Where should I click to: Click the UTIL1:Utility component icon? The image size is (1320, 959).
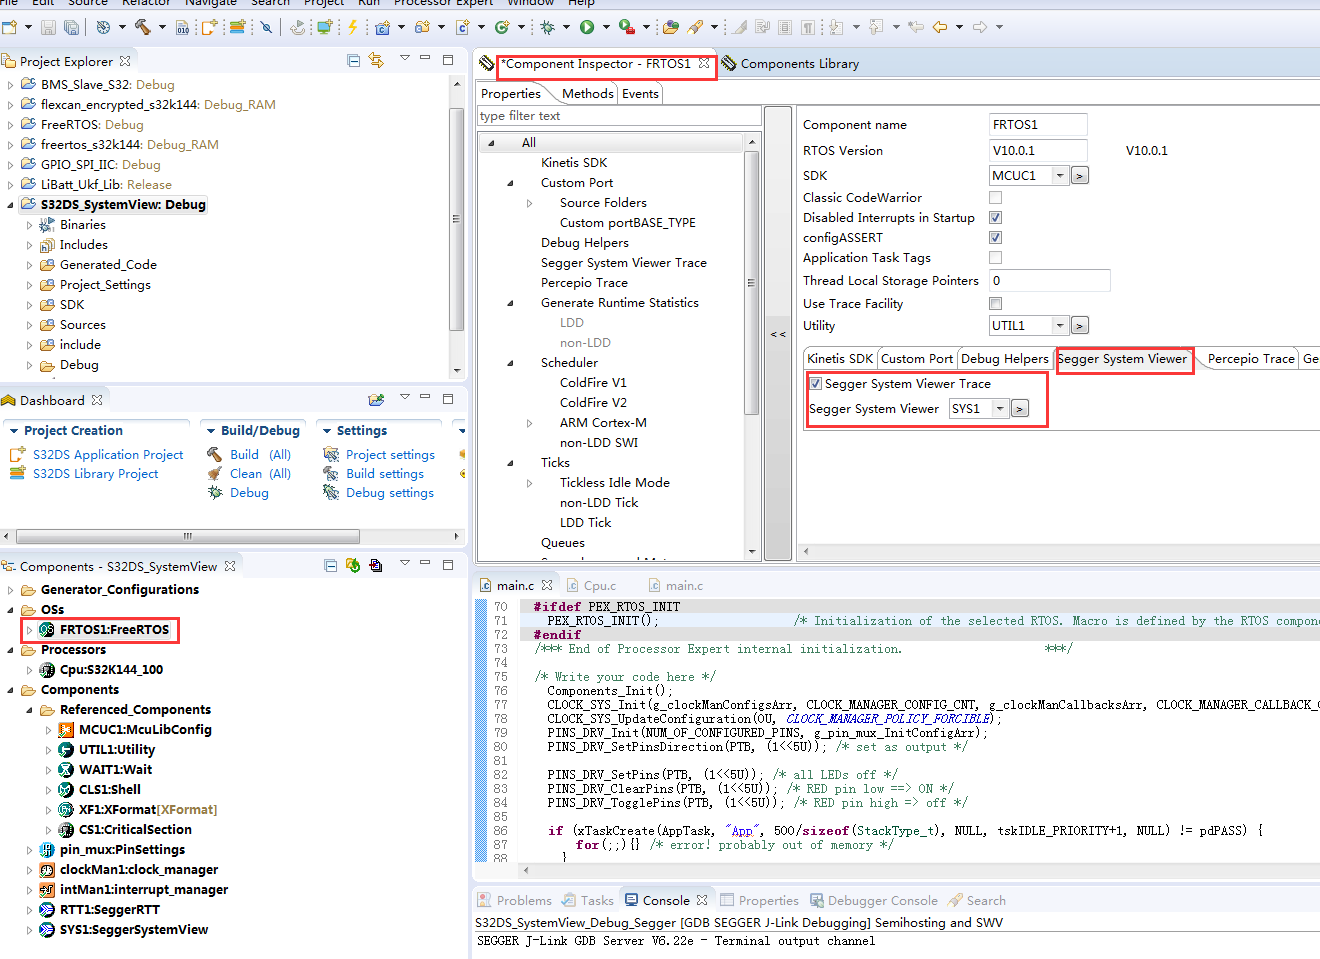pos(66,750)
